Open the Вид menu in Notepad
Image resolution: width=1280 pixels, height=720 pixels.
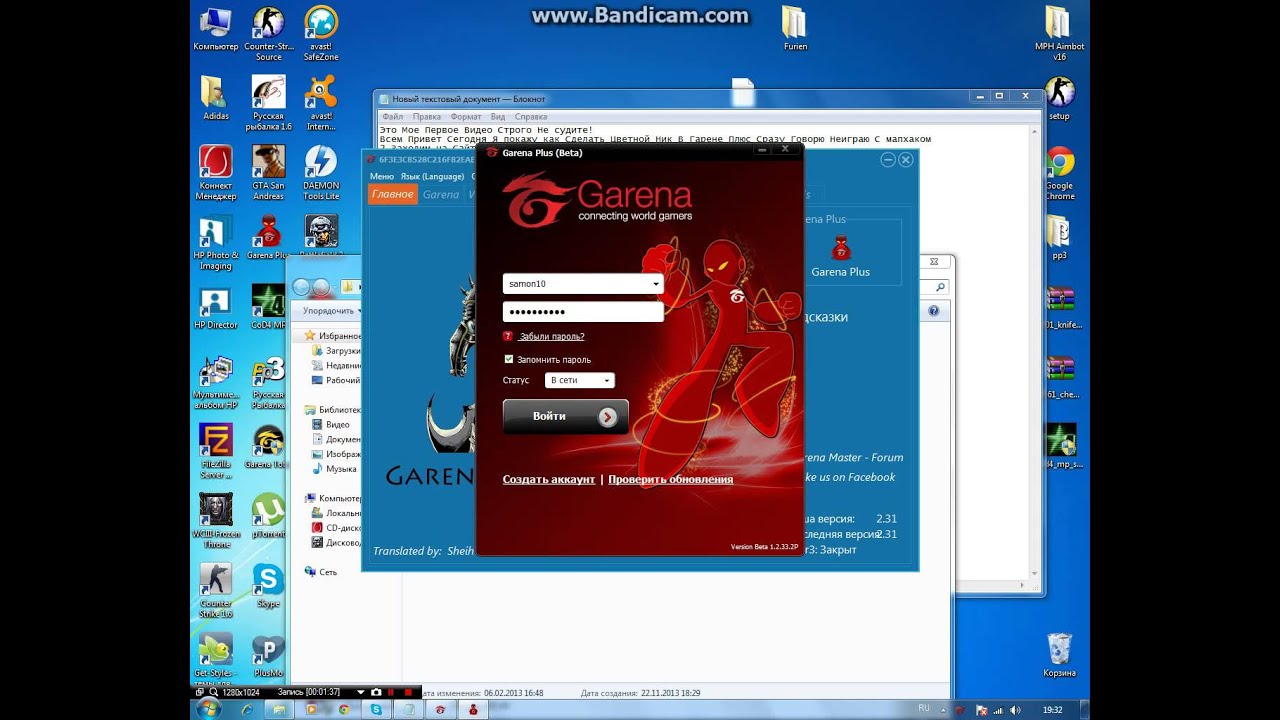(x=498, y=116)
